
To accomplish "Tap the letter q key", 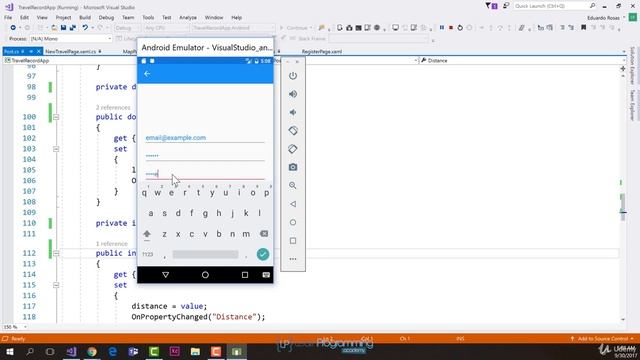I will (144, 193).
